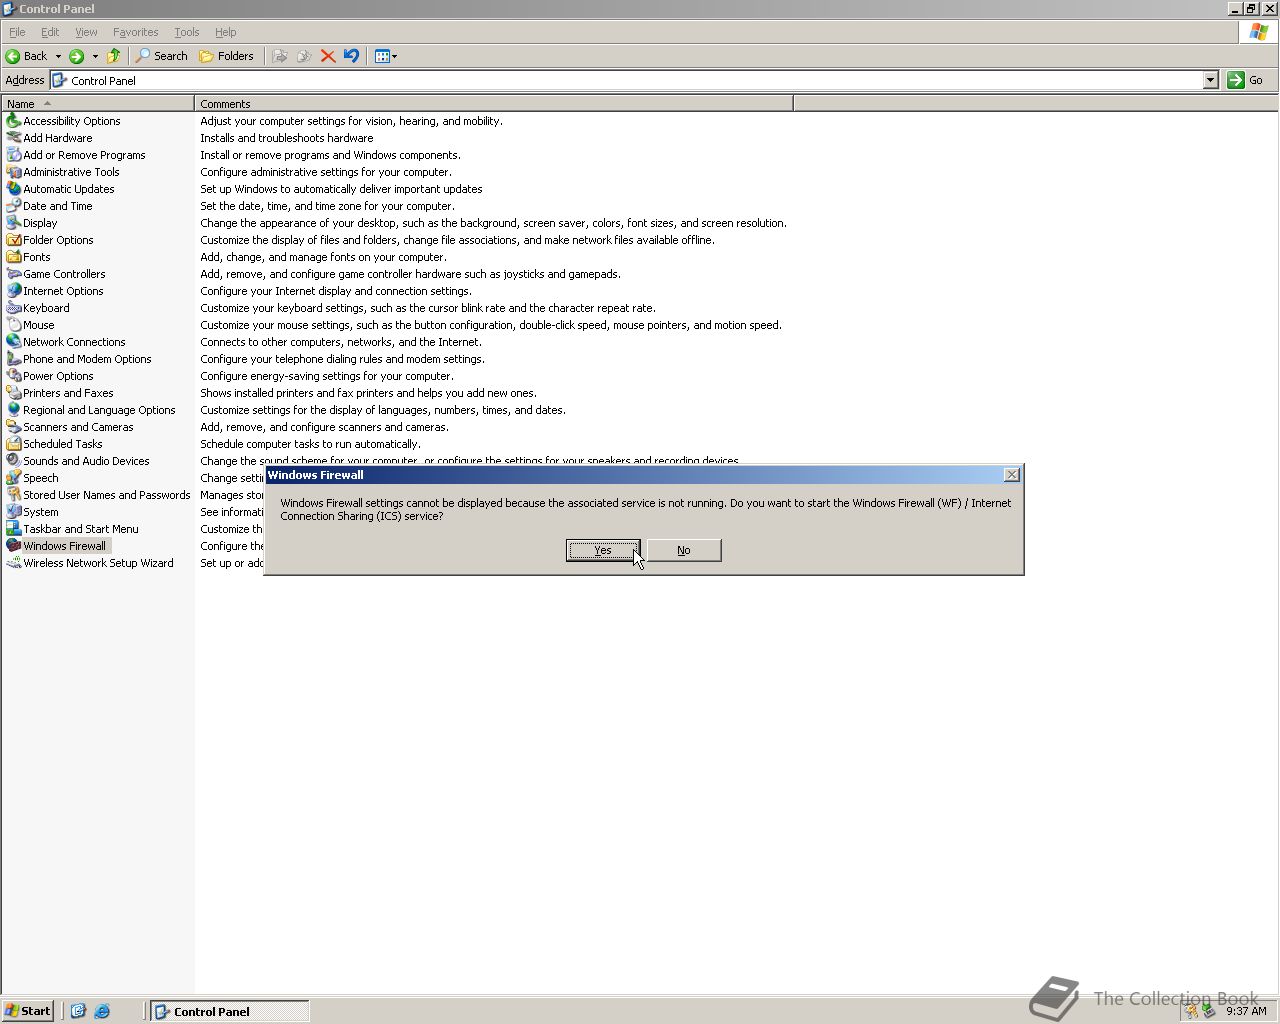Click the Go button

point(1246,80)
